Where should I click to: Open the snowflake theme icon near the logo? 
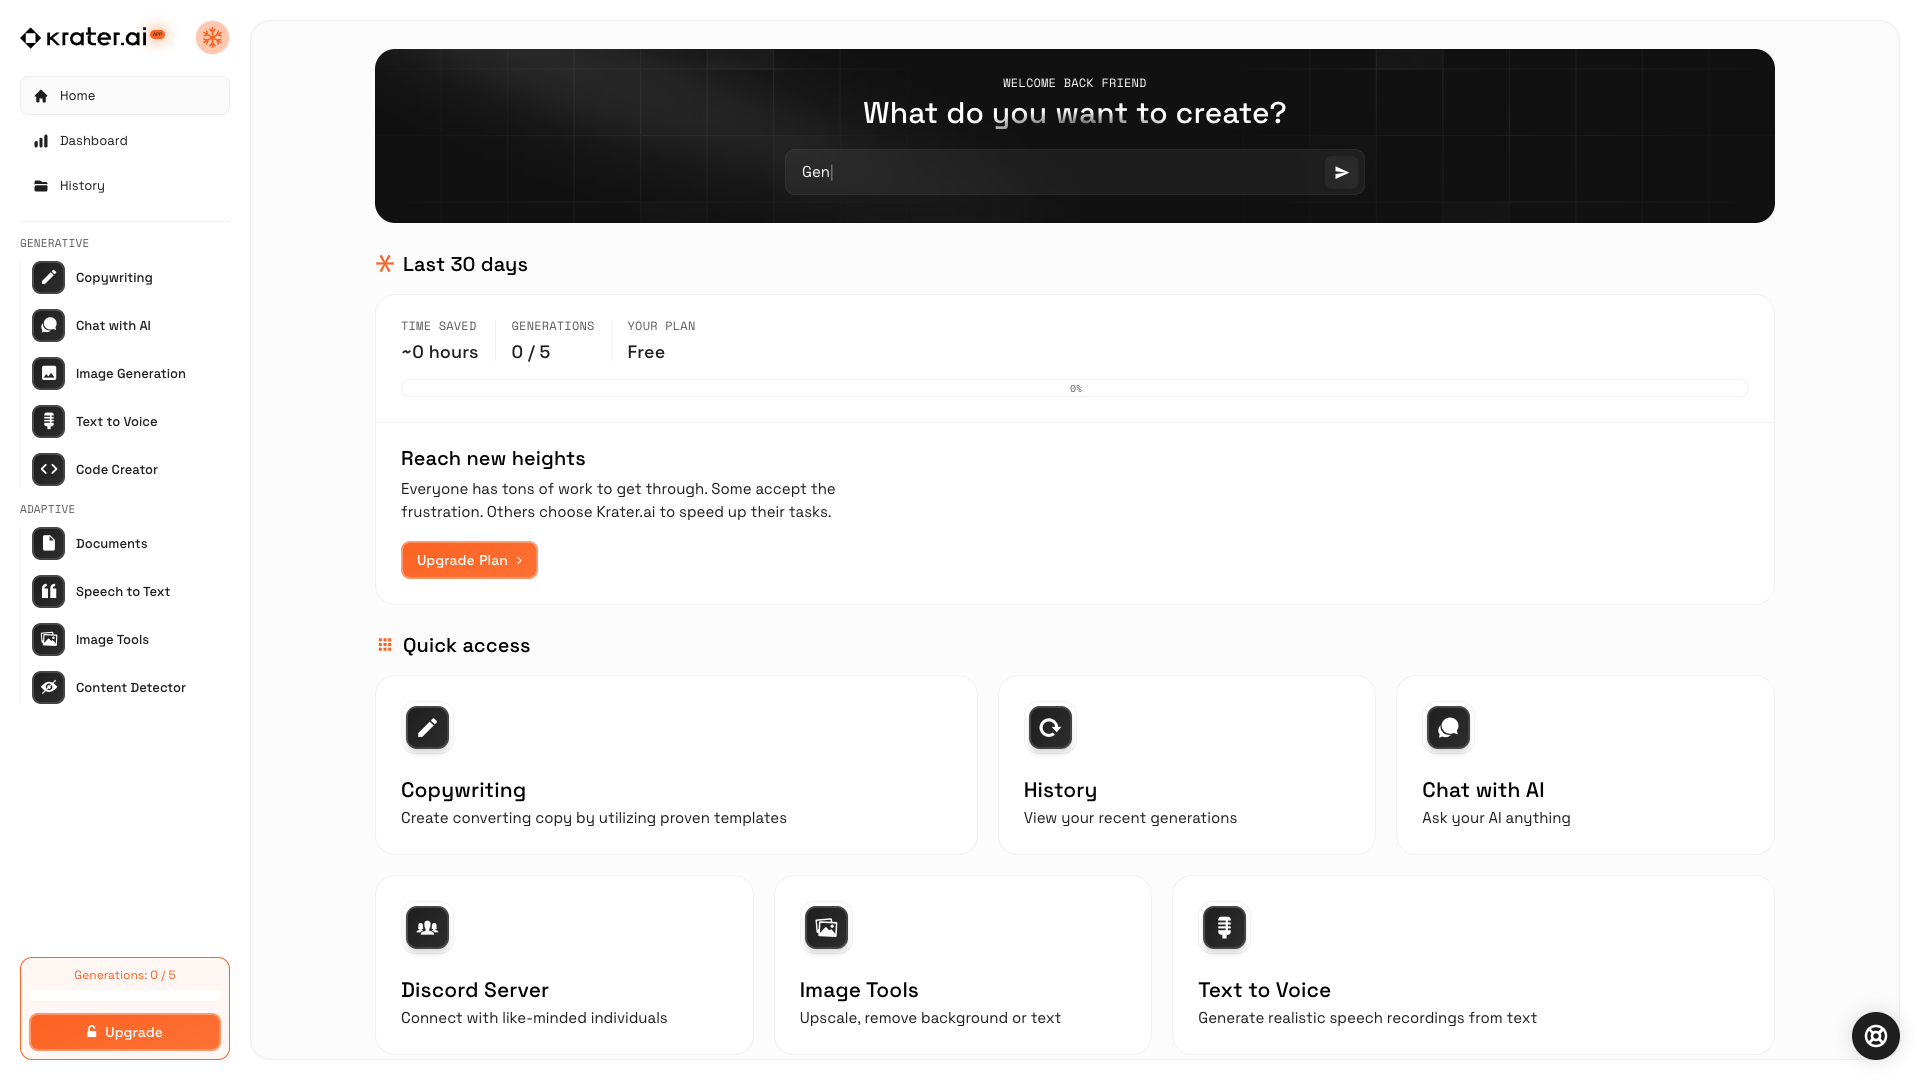(x=212, y=38)
